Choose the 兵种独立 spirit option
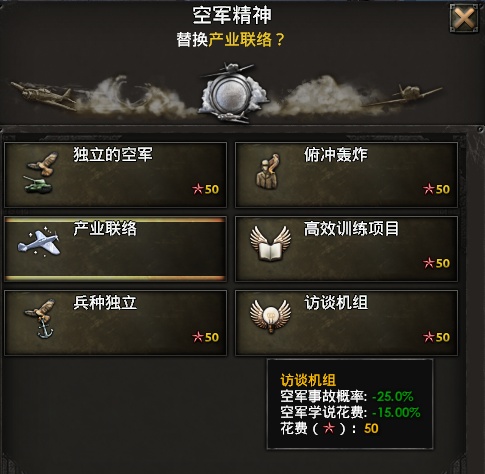The width and height of the screenshot is (485, 474). click(x=115, y=323)
